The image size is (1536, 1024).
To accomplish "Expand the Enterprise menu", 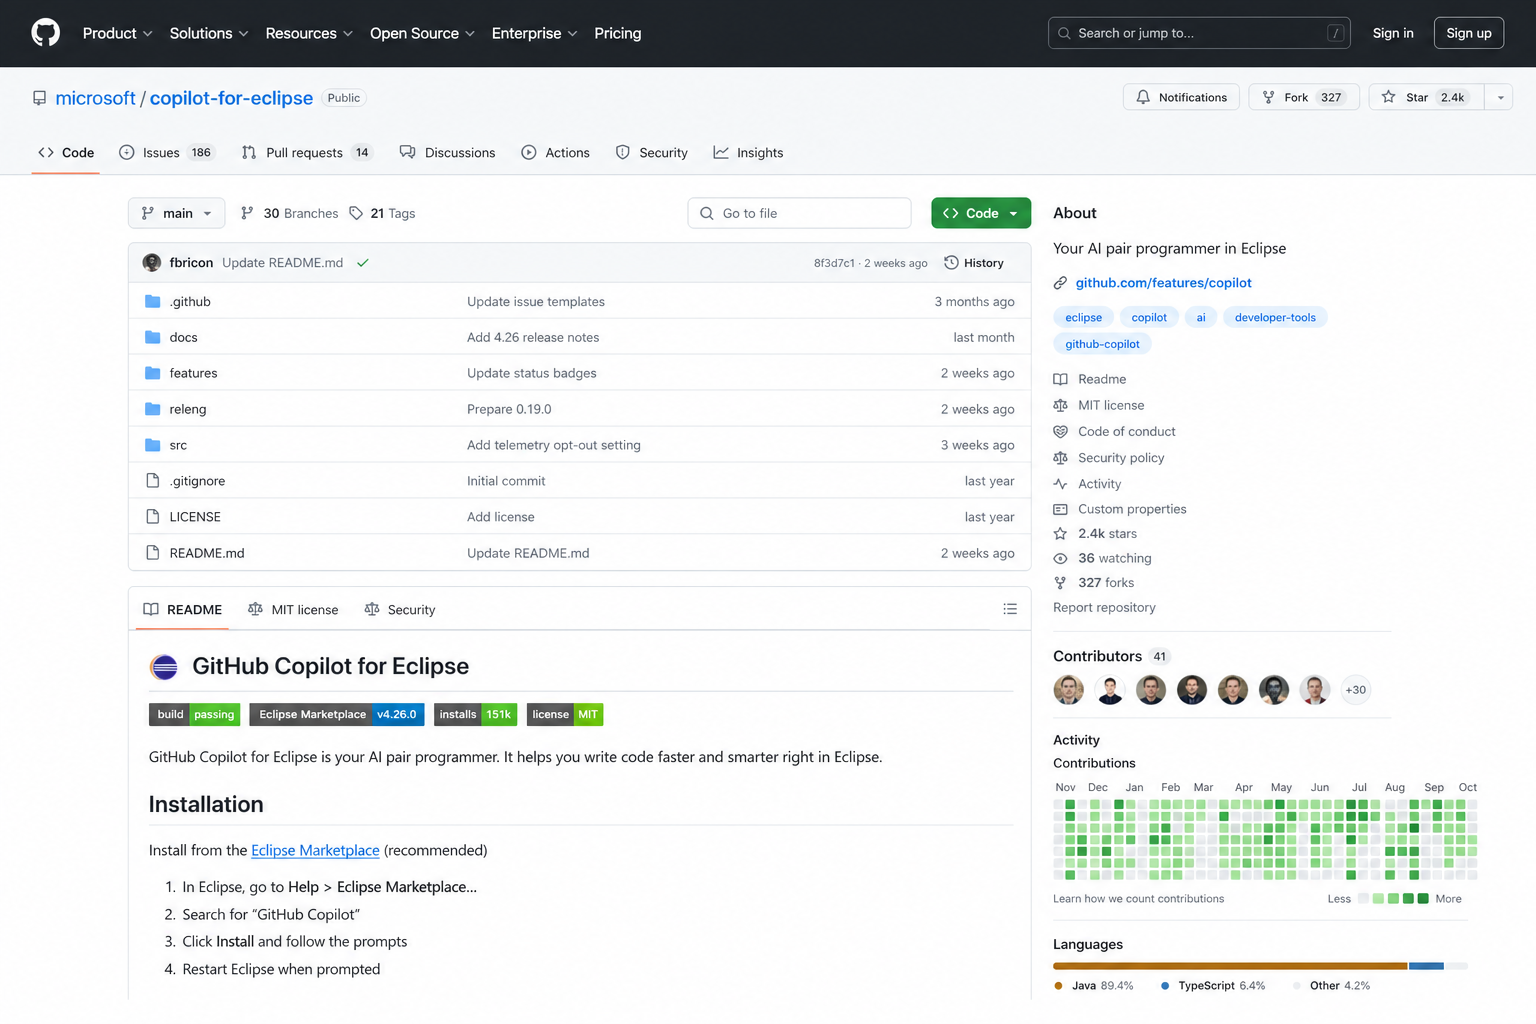I will pos(534,33).
